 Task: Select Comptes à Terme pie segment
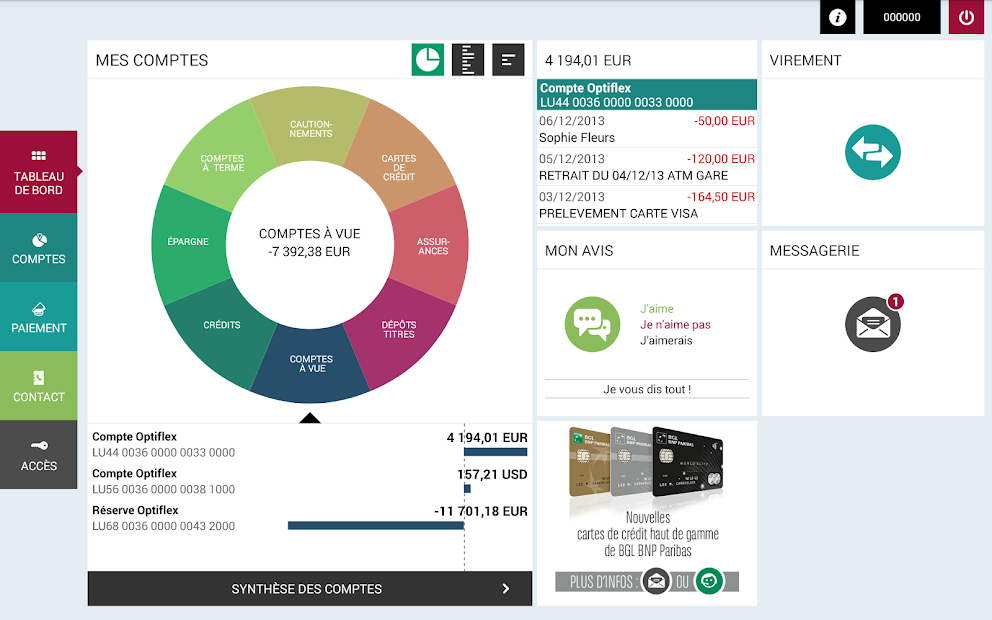(222, 163)
